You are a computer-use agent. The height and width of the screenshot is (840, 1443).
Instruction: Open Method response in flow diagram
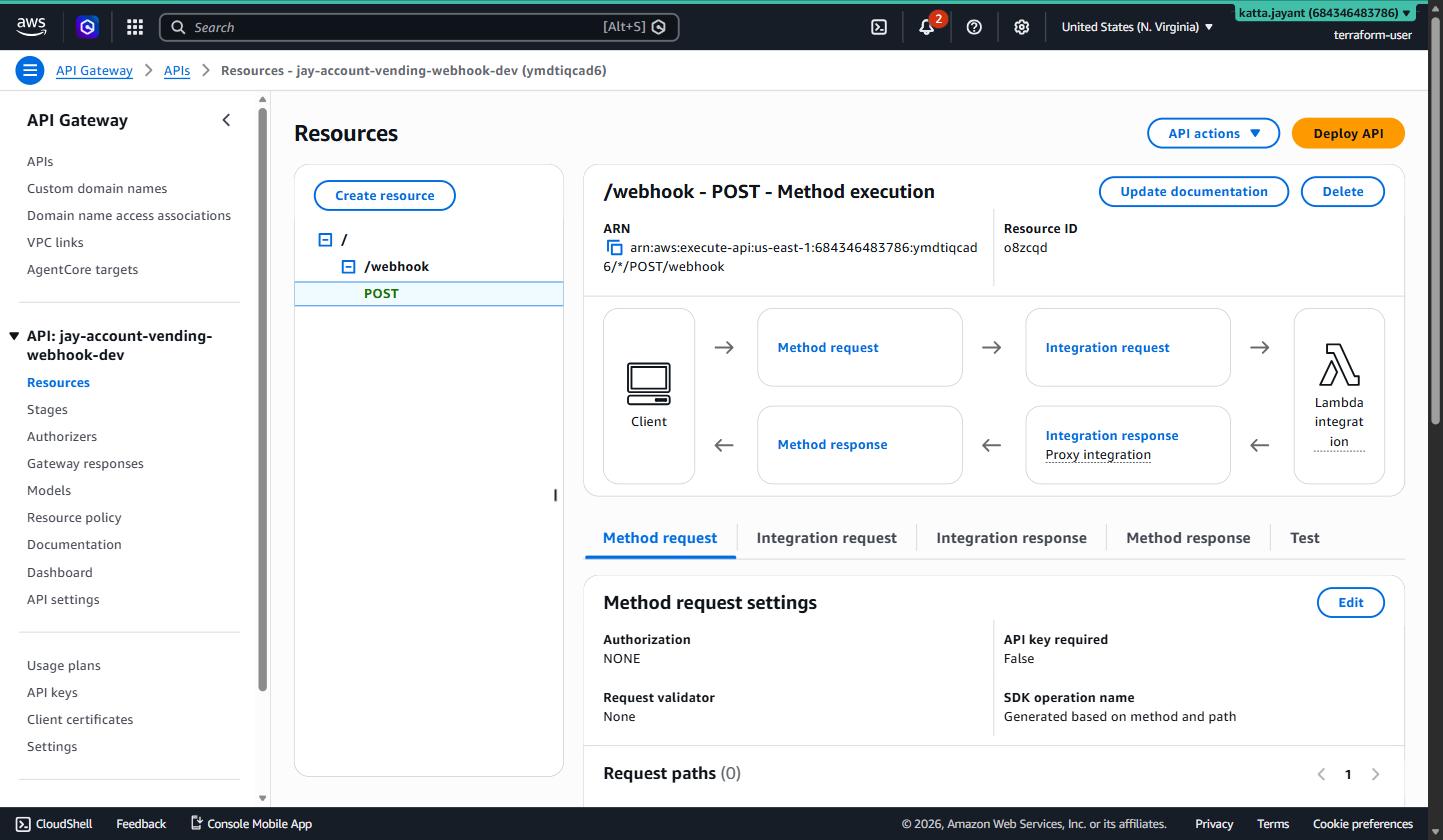(832, 445)
